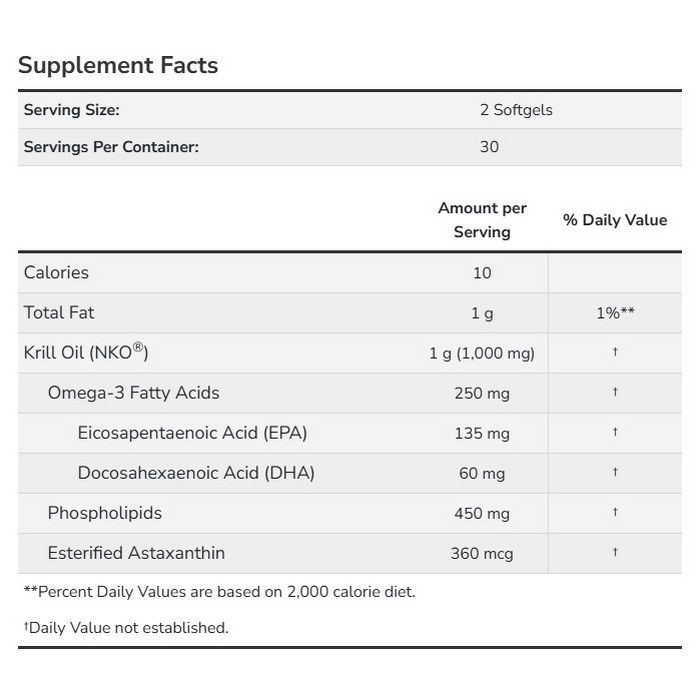This screenshot has width=700, height=700.
Task: Click the 2 Softgels value
Action: [x=516, y=110]
